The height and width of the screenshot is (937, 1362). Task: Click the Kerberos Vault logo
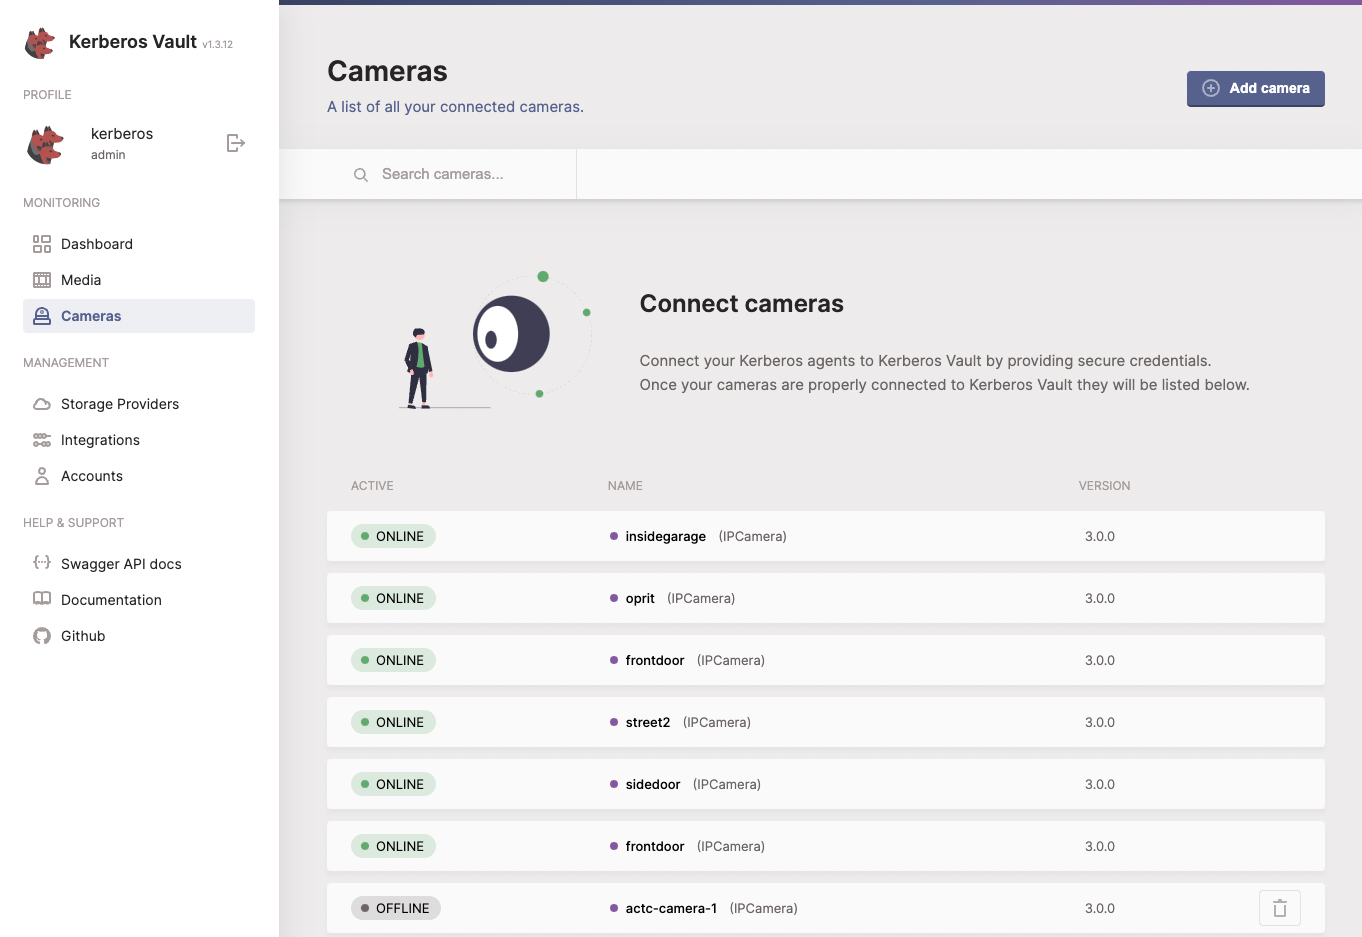[38, 43]
